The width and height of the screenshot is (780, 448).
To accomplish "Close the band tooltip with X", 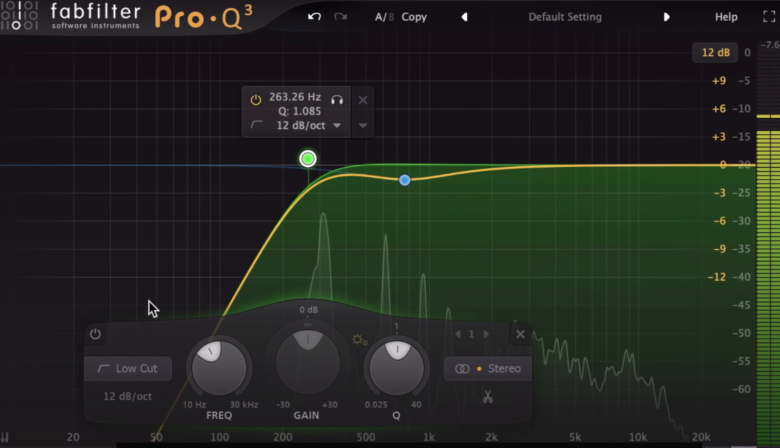I will pos(363,100).
